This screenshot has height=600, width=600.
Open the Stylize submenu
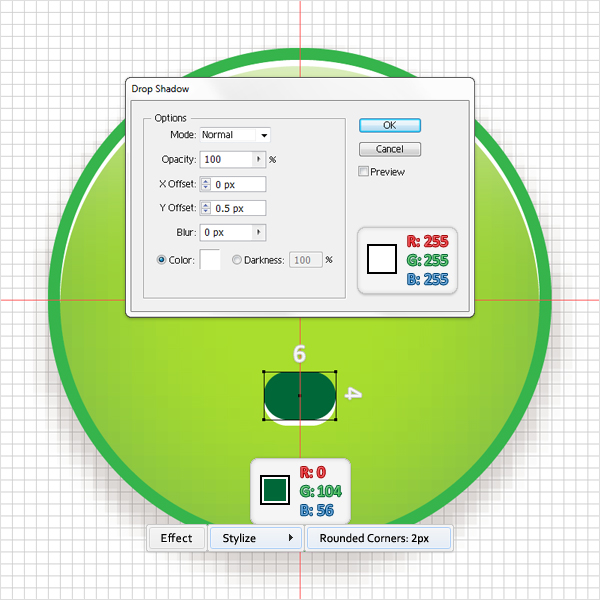pos(256,538)
